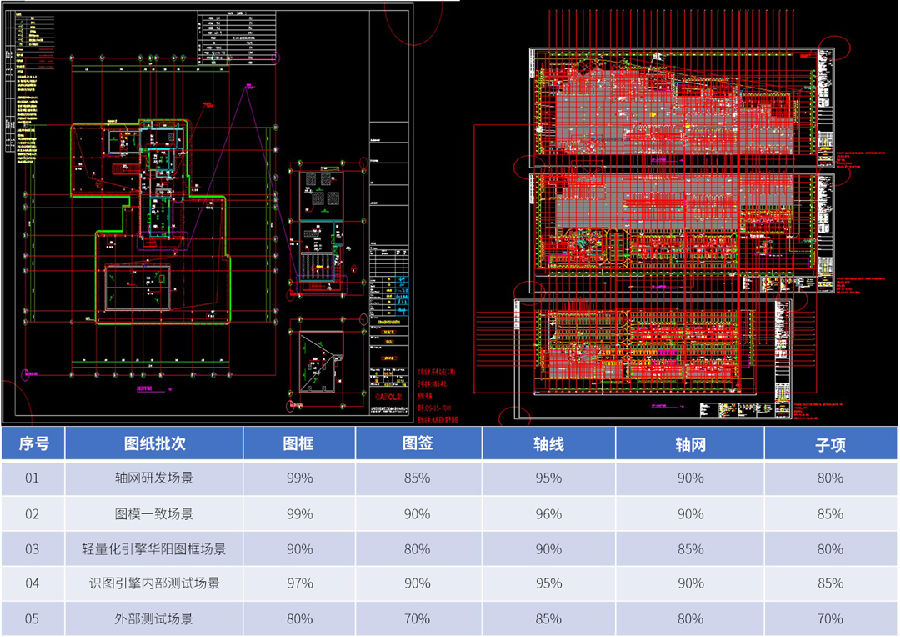
Task: Select the 轴线 column header
Action: coord(548,444)
